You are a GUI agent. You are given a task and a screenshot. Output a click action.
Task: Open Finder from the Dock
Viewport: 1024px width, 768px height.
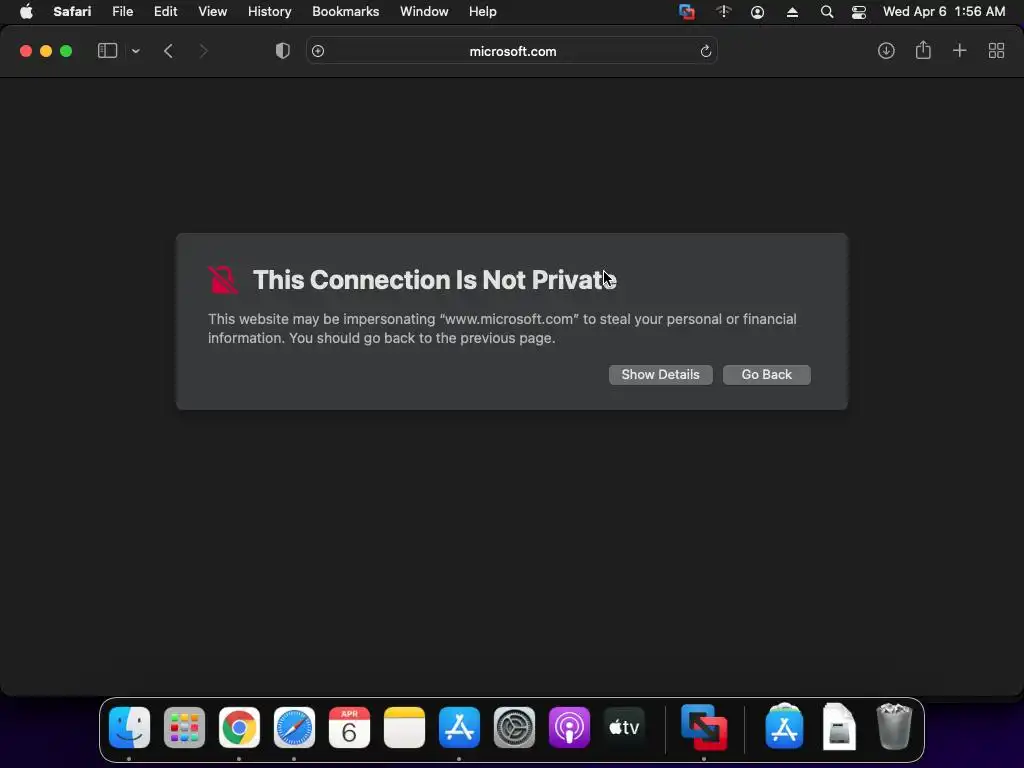coord(129,727)
